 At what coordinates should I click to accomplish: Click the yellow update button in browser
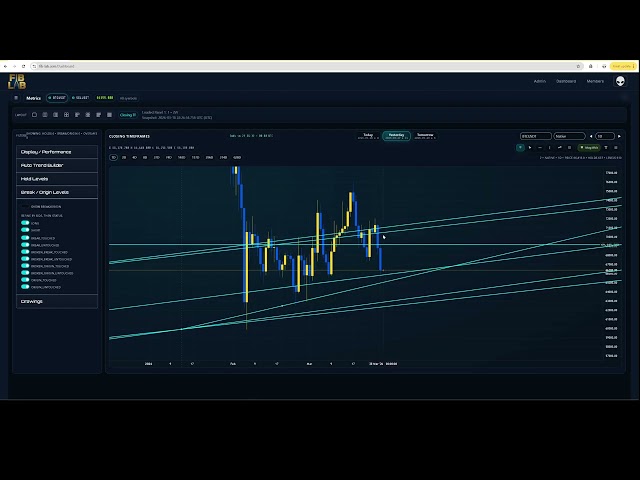(x=623, y=66)
